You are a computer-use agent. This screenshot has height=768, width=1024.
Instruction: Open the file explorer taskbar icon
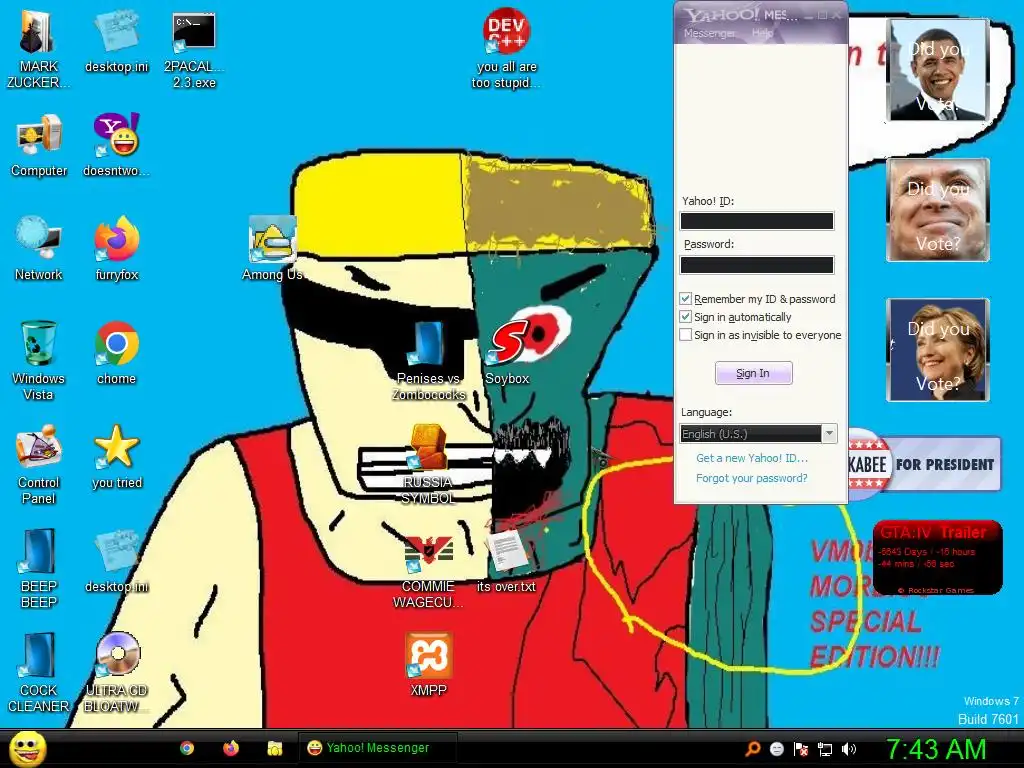[x=274, y=748]
